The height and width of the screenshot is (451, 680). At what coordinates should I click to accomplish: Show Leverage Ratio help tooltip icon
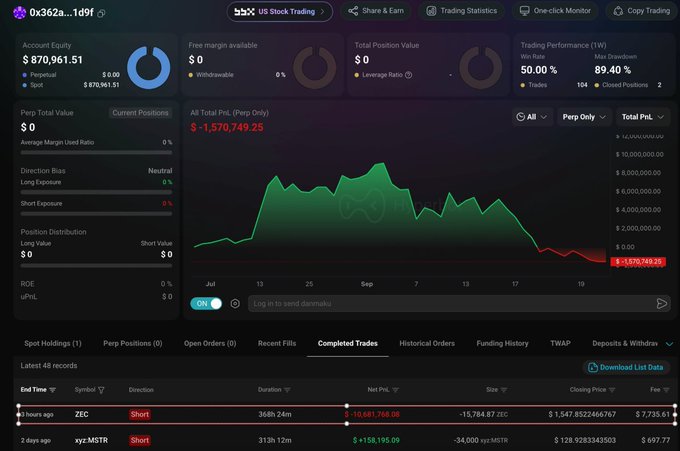[408, 75]
